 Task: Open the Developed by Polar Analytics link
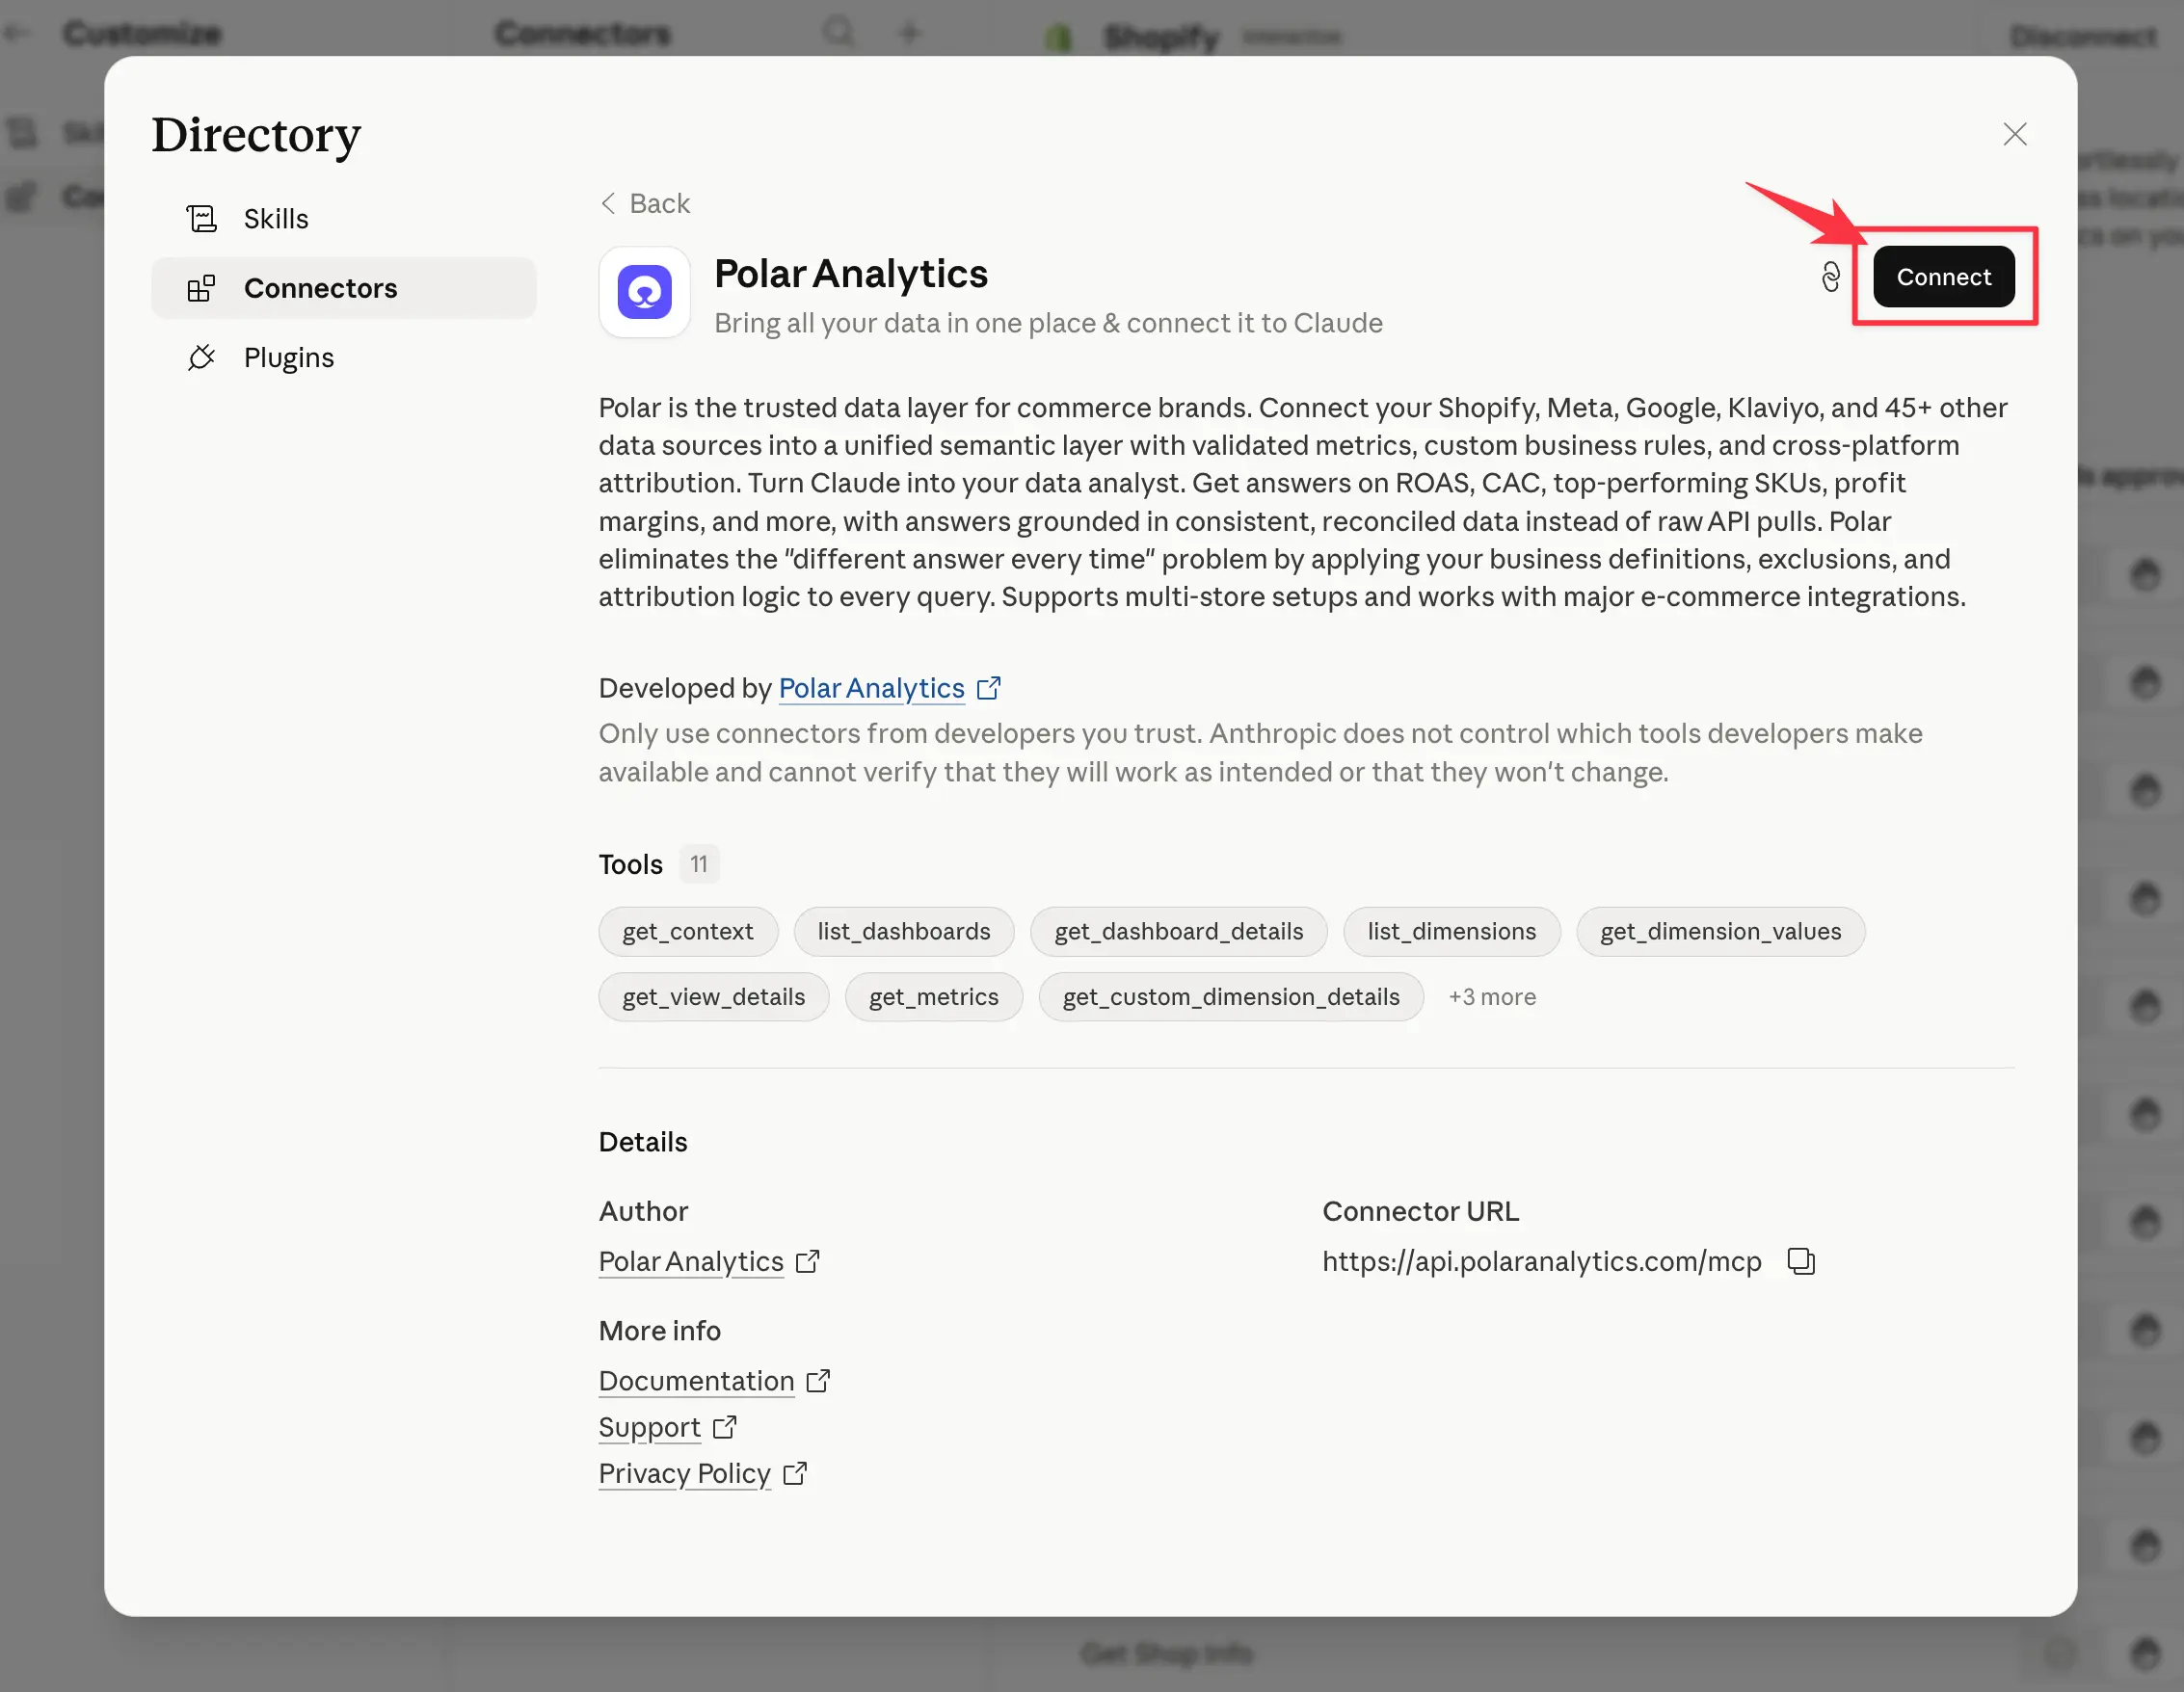coord(871,688)
